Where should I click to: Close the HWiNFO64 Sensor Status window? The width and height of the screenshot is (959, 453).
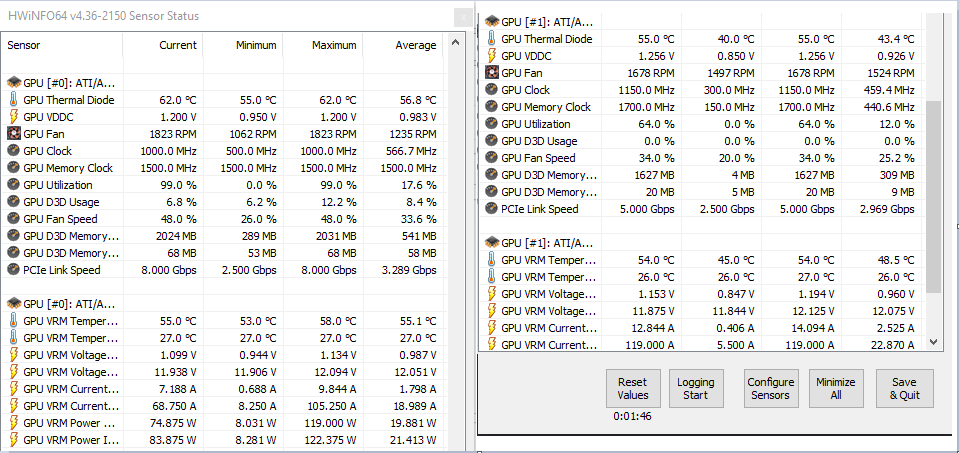pyautogui.click(x=463, y=18)
